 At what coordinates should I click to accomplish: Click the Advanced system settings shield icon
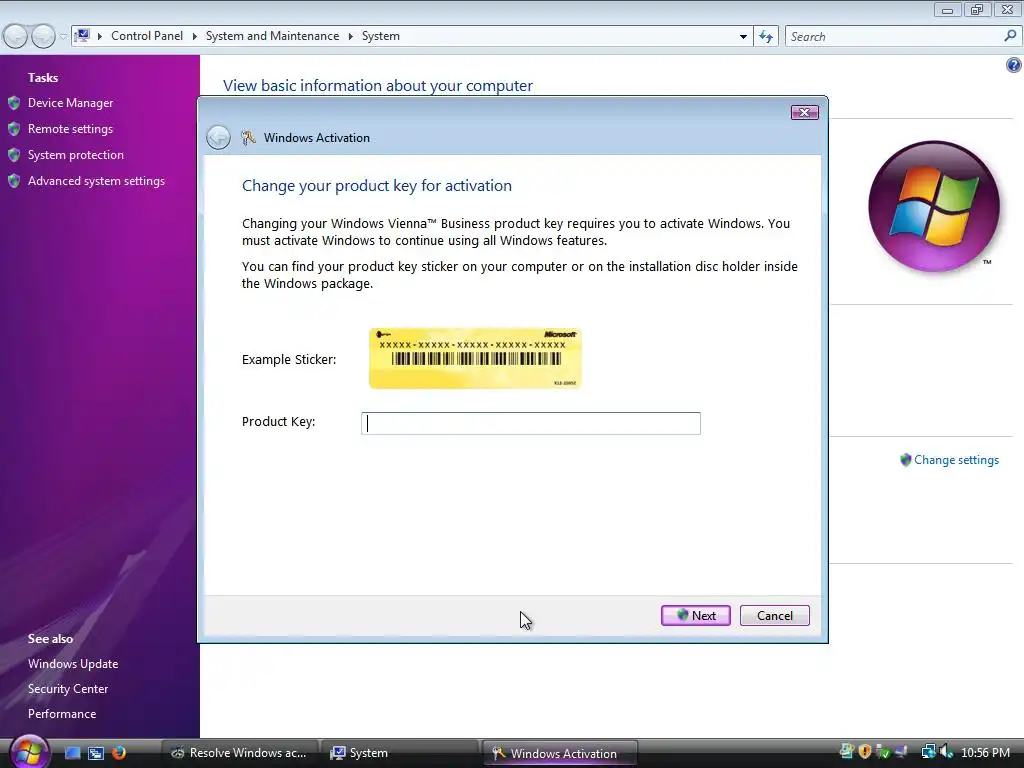pos(14,181)
